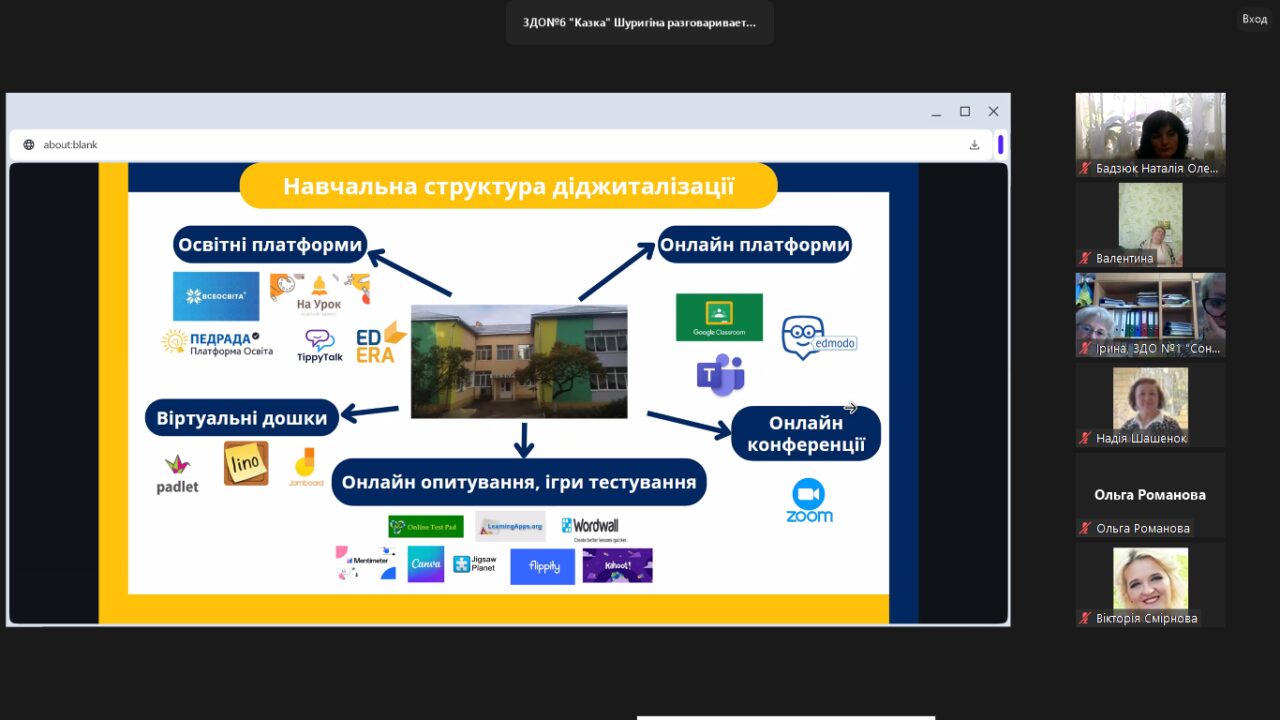Click the TippyTalk logo
This screenshot has width=1280, height=720.
[320, 346]
